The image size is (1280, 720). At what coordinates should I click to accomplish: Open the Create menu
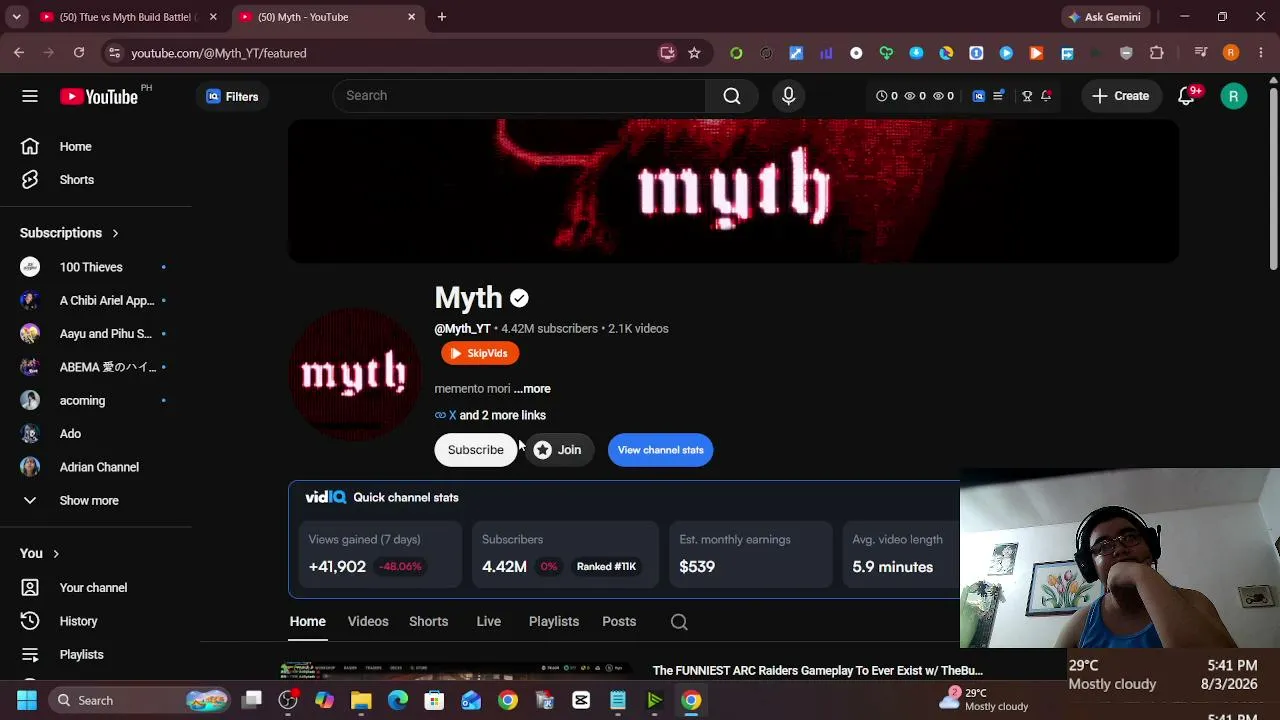tap(1121, 96)
